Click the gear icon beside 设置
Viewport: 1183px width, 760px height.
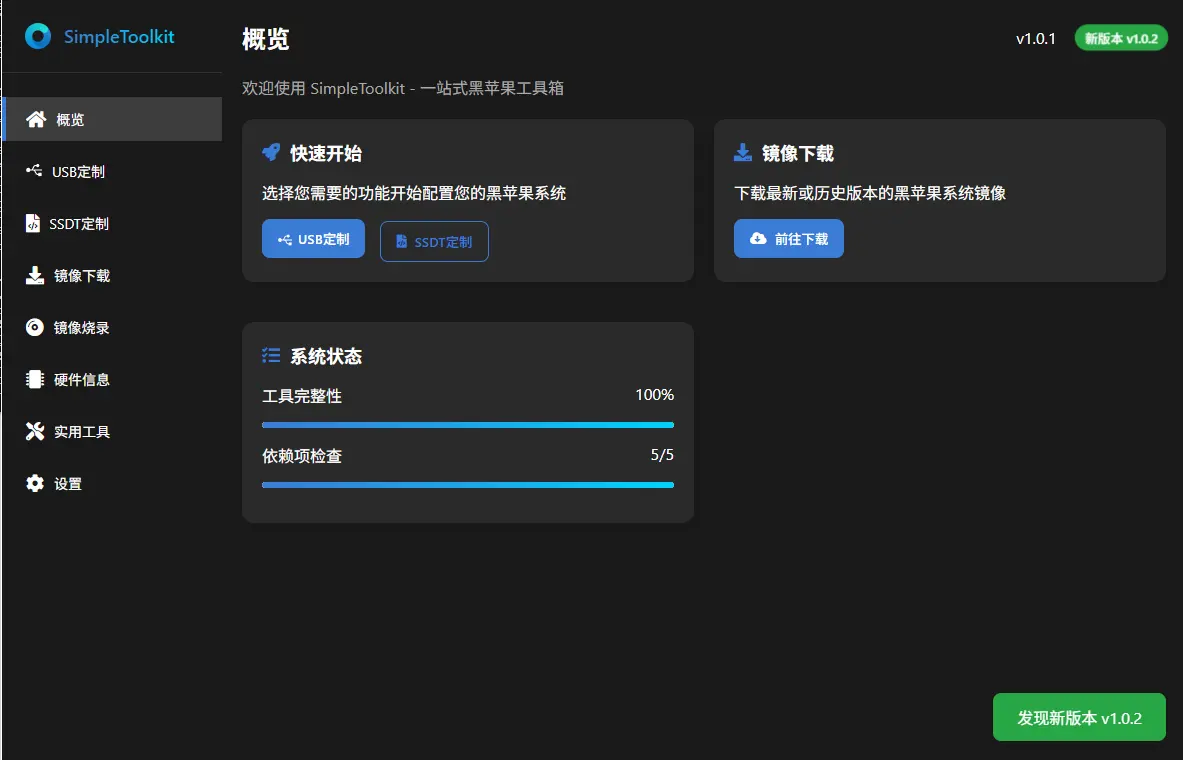click(x=35, y=483)
